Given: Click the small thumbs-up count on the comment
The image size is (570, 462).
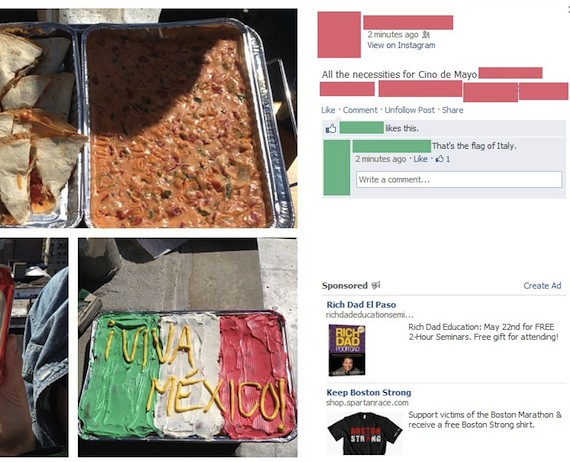Looking at the screenshot, I should pos(443,159).
